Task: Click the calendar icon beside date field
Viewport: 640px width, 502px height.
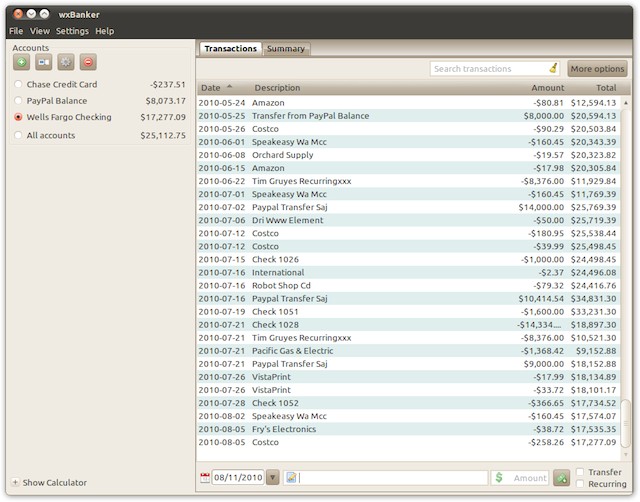Action: pos(205,478)
